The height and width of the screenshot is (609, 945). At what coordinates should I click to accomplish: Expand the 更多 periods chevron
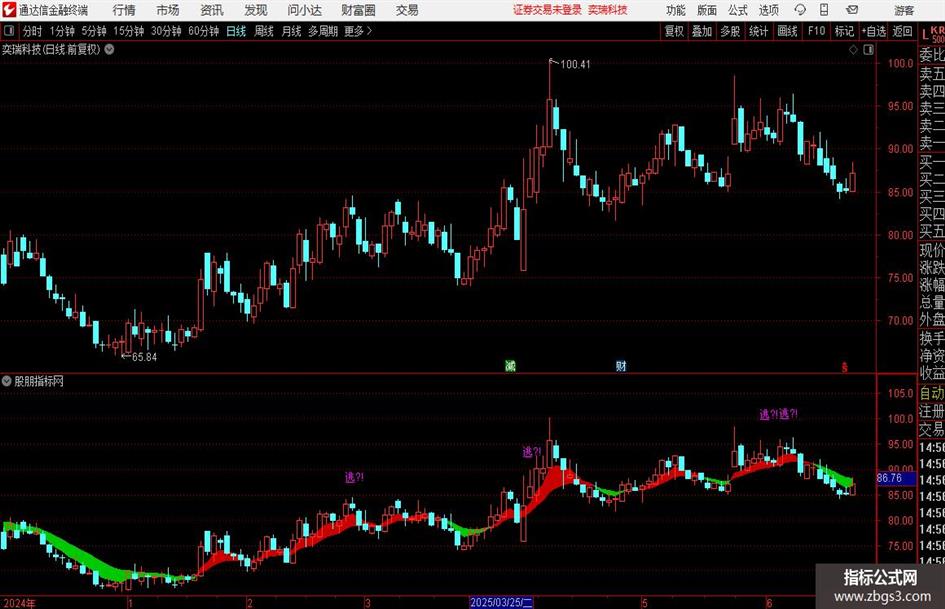pos(369,31)
